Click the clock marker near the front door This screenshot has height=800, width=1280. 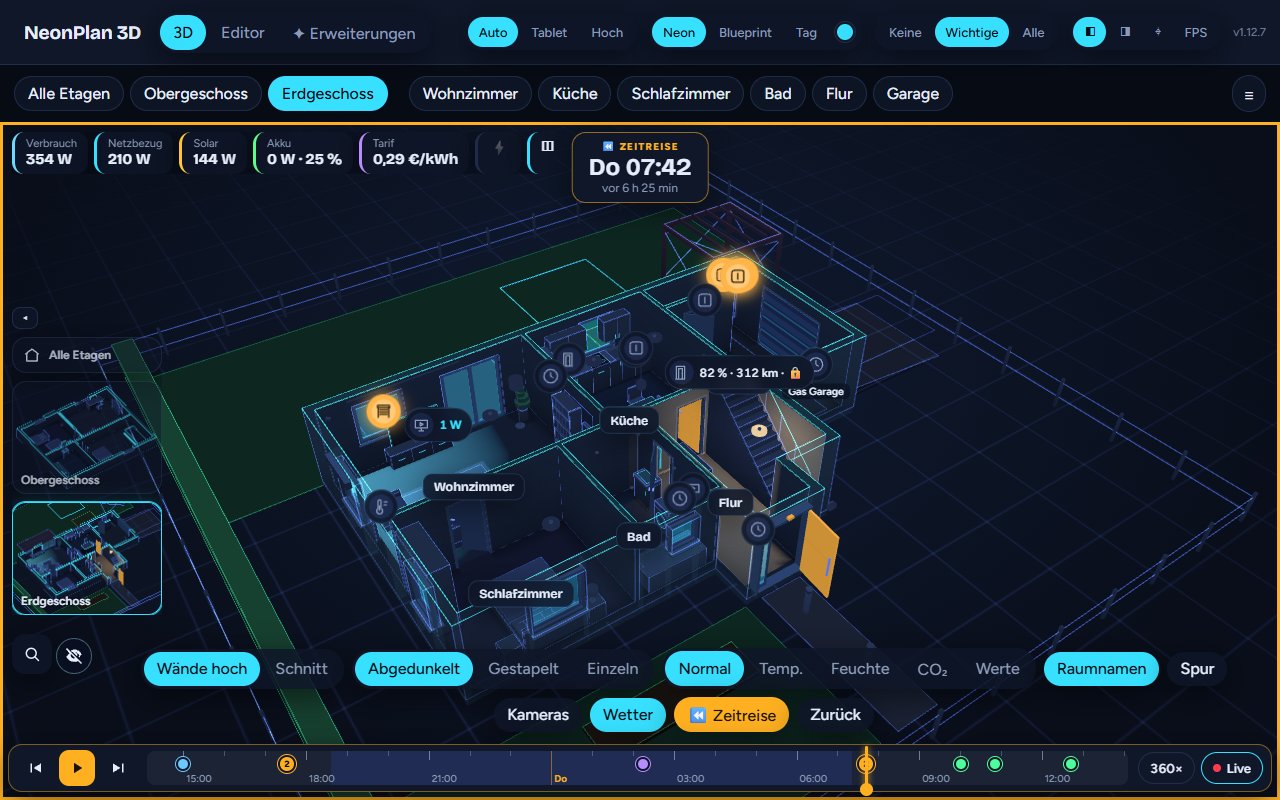pos(758,528)
